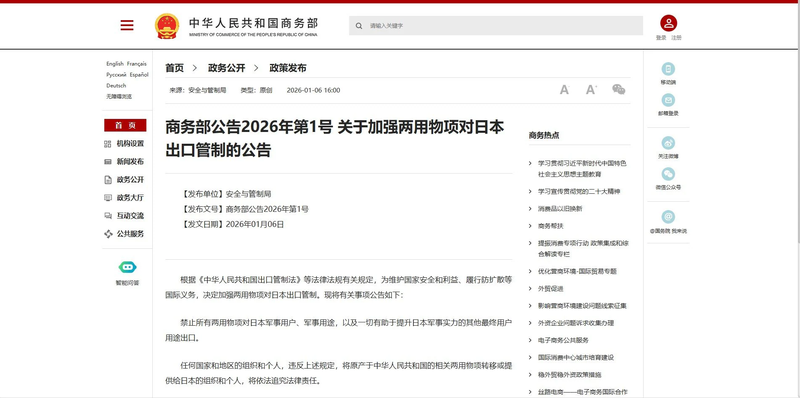This screenshot has width=800, height=398.
Task: Click the larger font size A+ icon
Action: [591, 90]
